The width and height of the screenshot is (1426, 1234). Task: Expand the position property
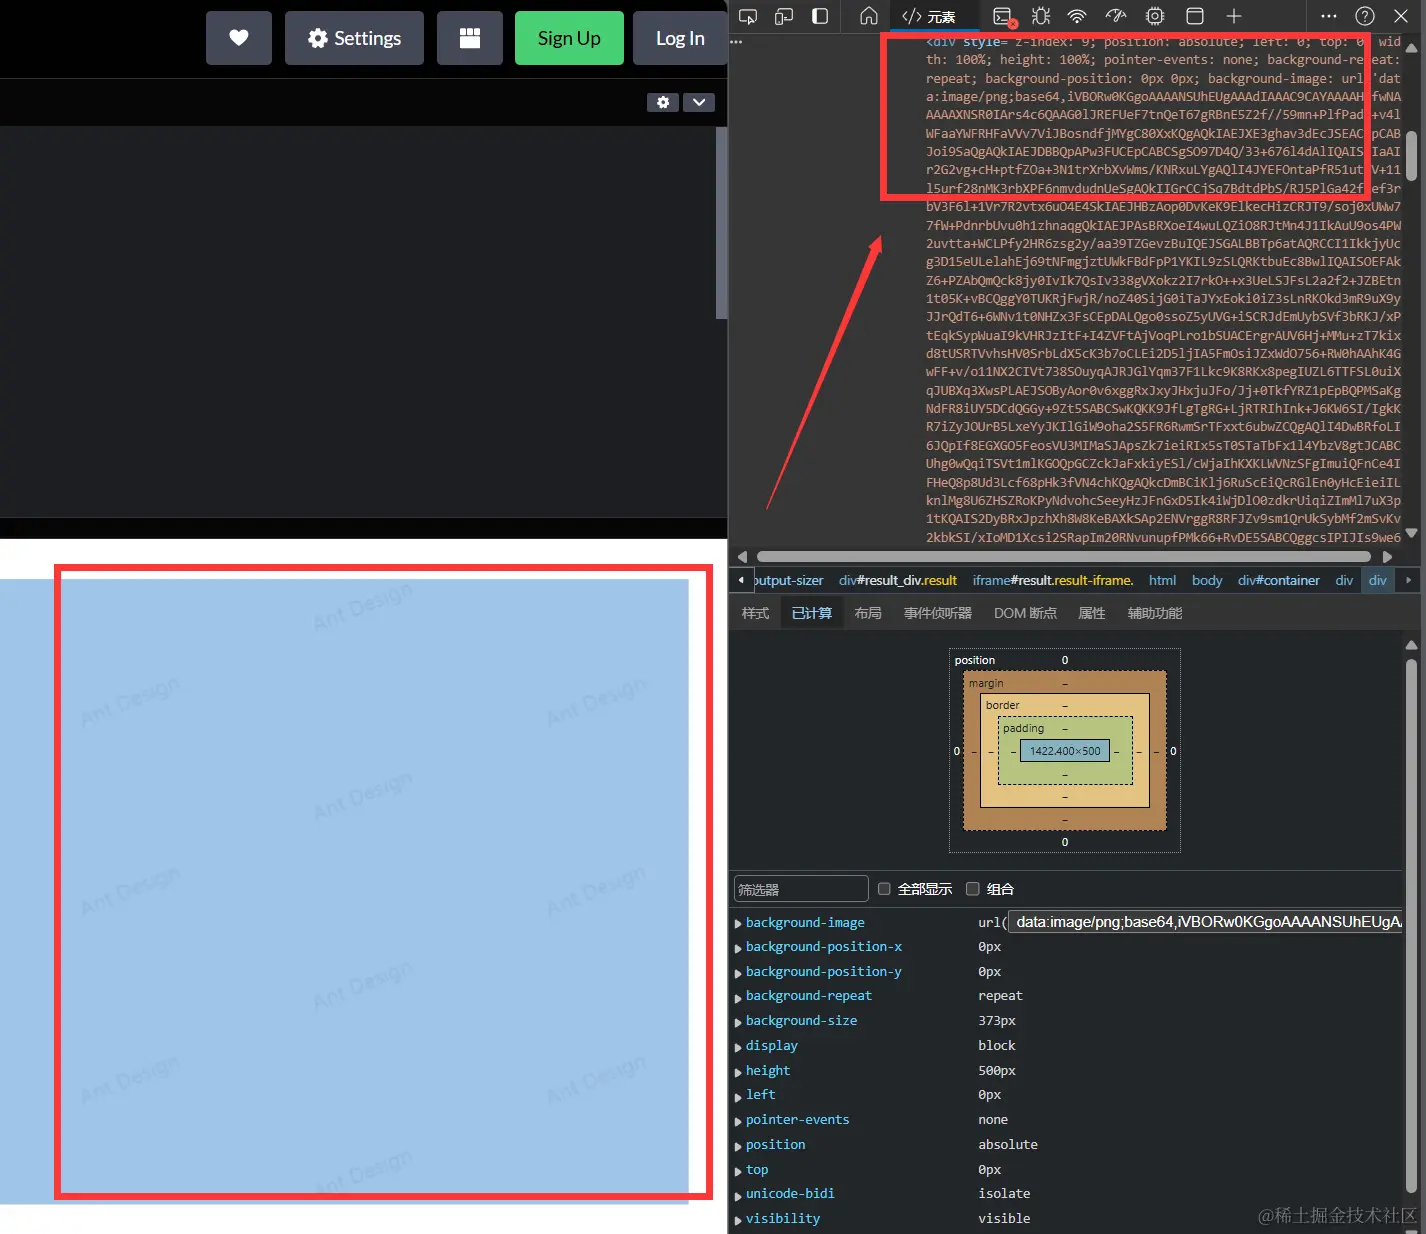coord(738,1146)
